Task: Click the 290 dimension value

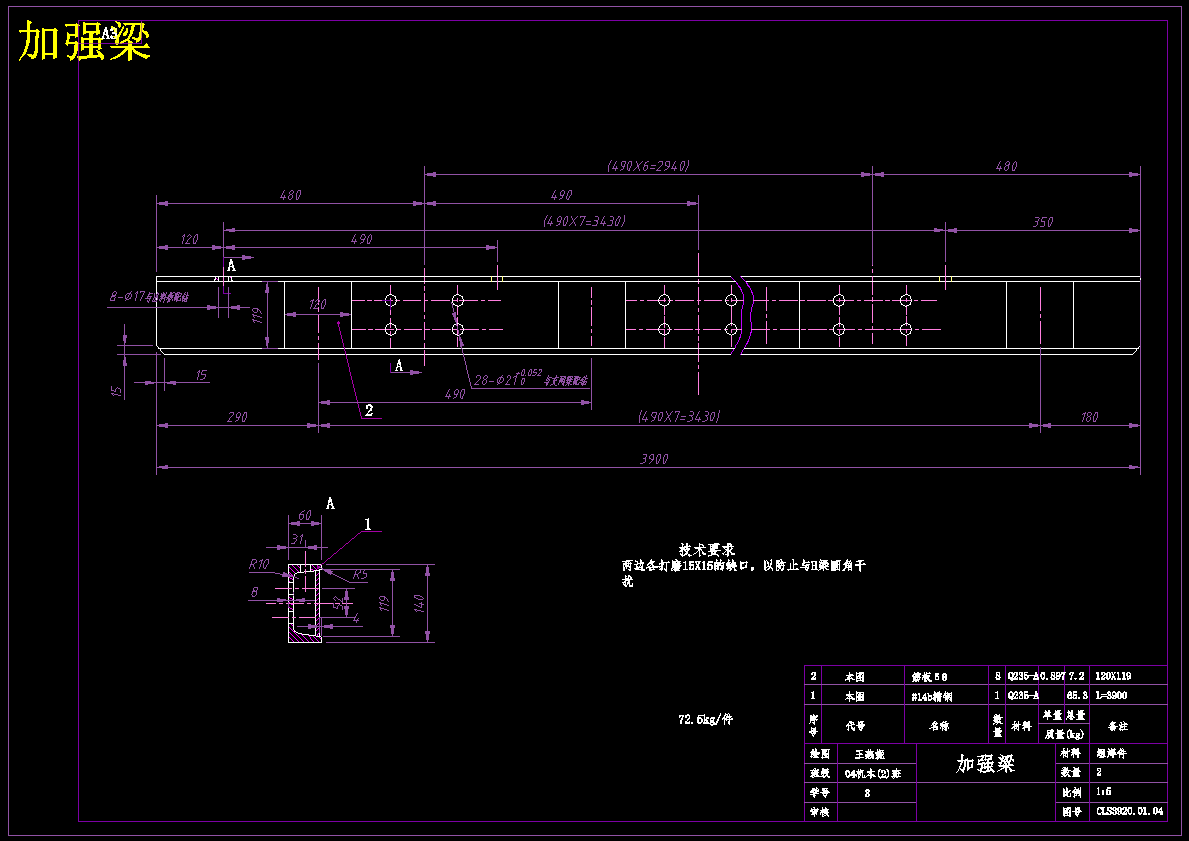Action: click(x=237, y=417)
